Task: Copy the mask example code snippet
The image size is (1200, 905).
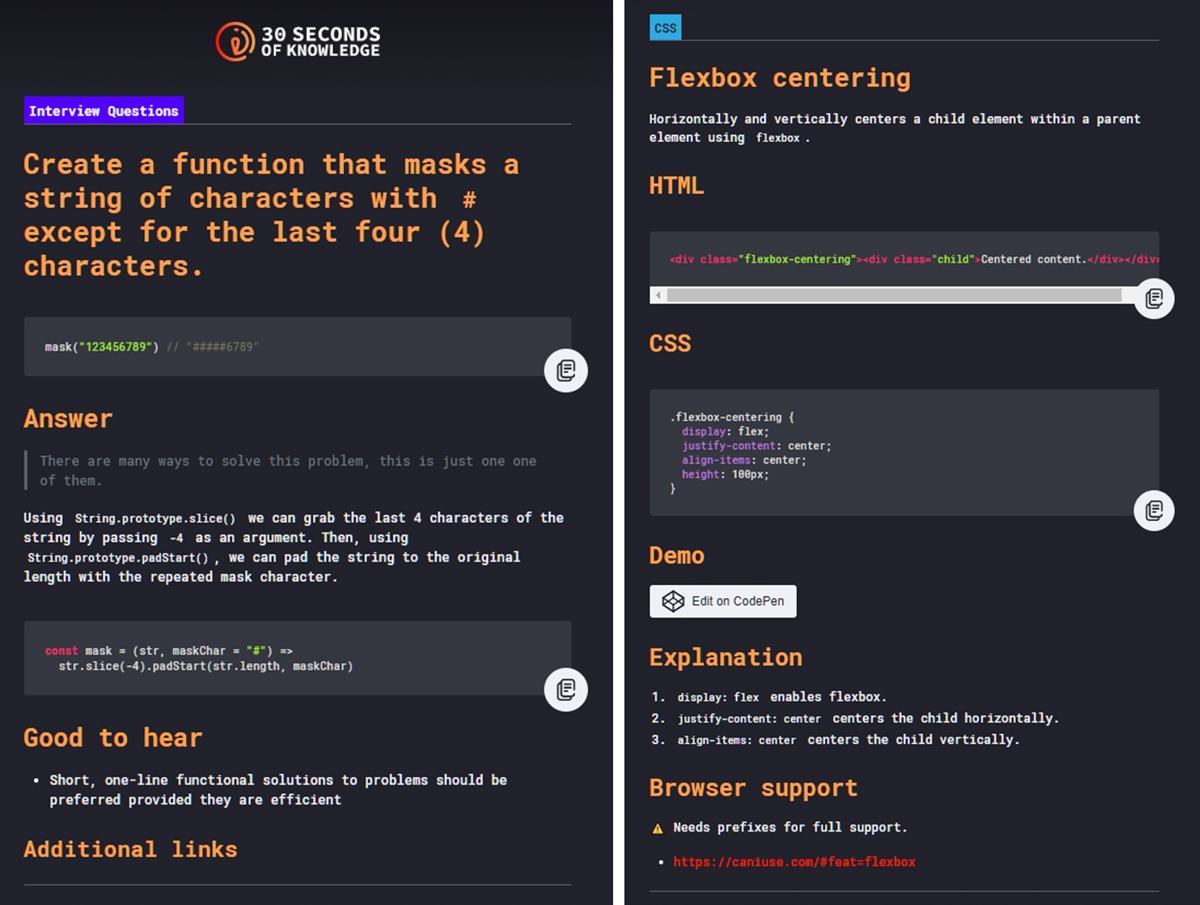Action: pos(566,371)
